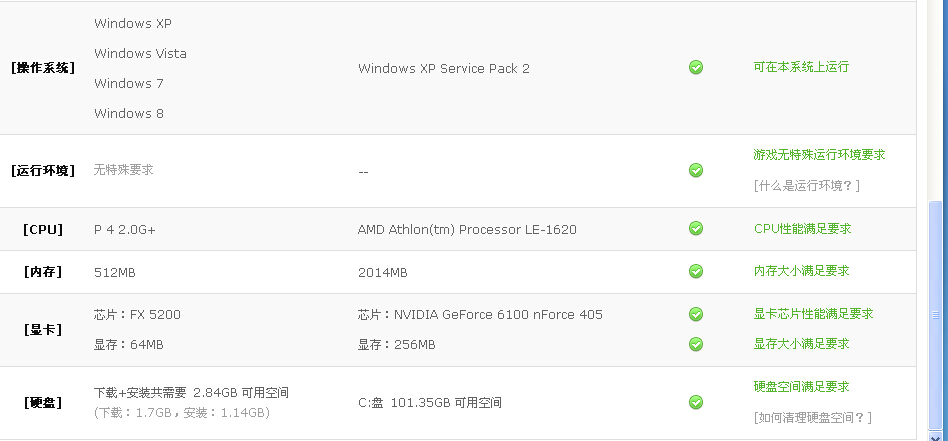Click the 游戏无特殊运行环境要求 status text
The image size is (948, 441).
pyautogui.click(x=819, y=155)
